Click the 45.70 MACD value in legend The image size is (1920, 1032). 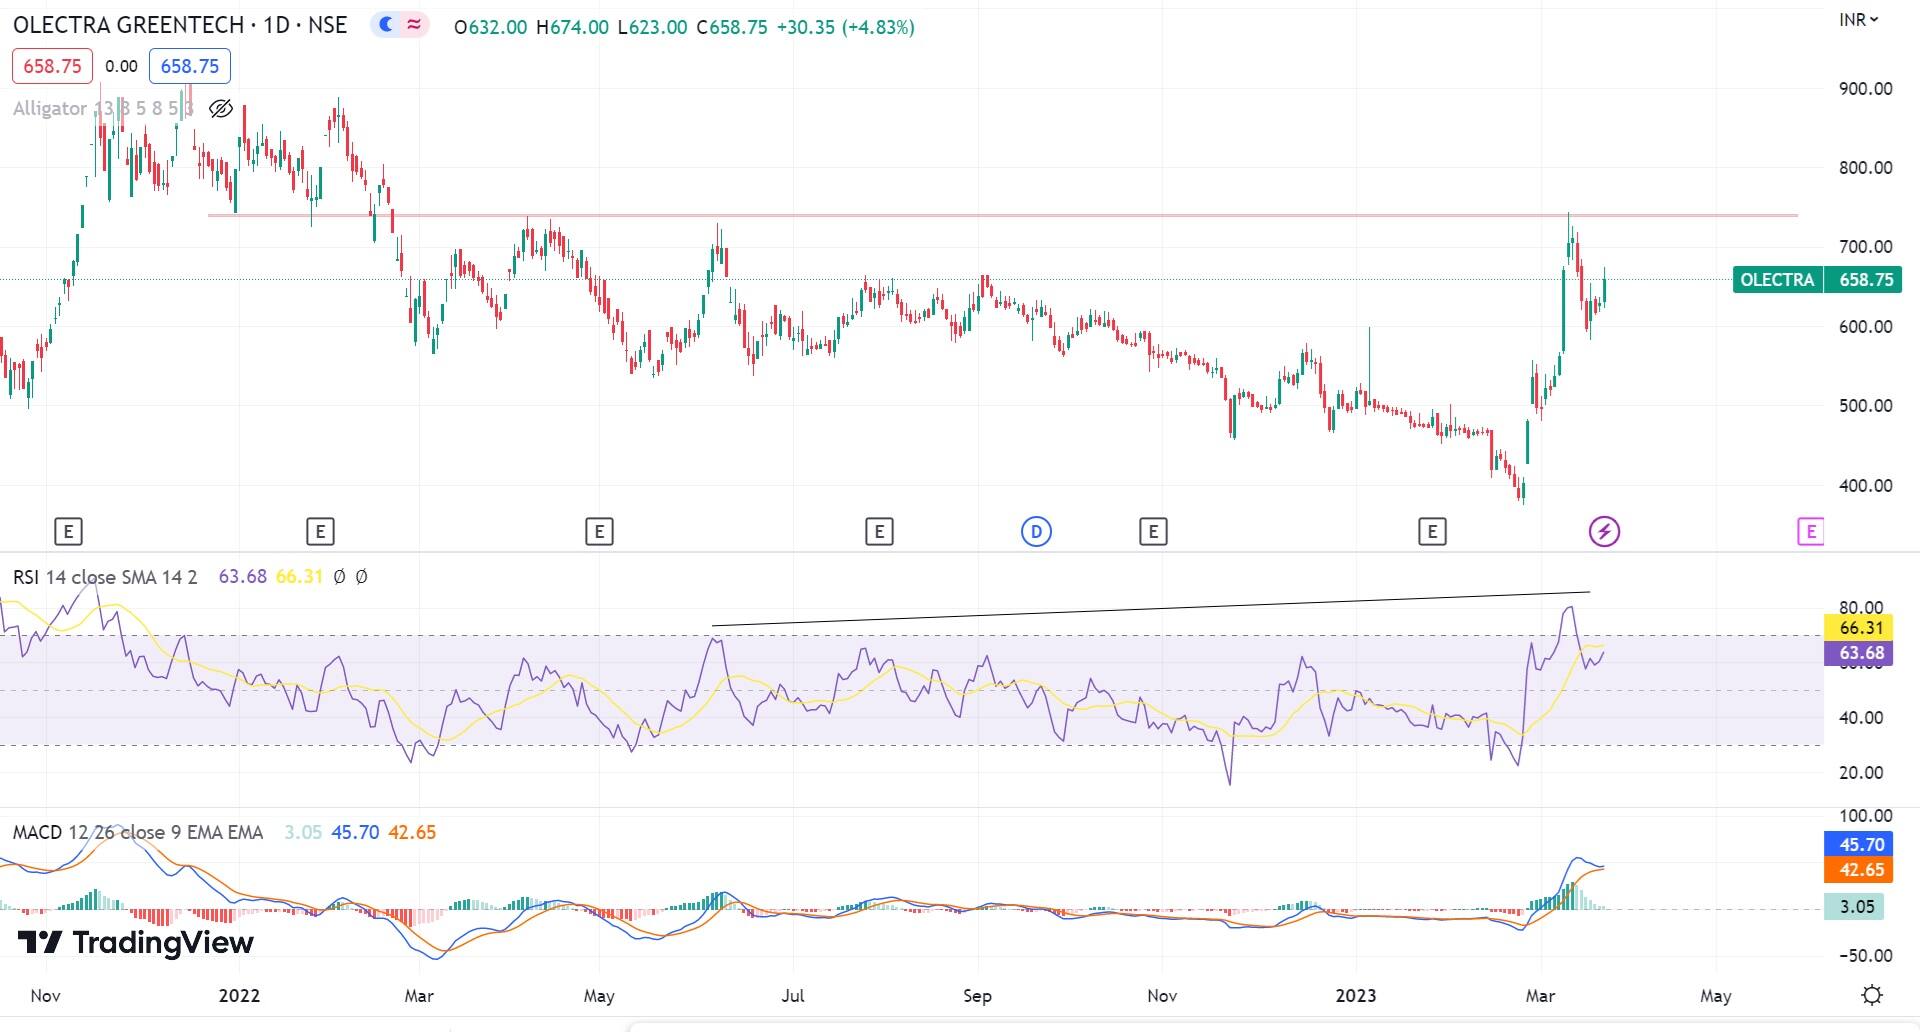(x=355, y=832)
